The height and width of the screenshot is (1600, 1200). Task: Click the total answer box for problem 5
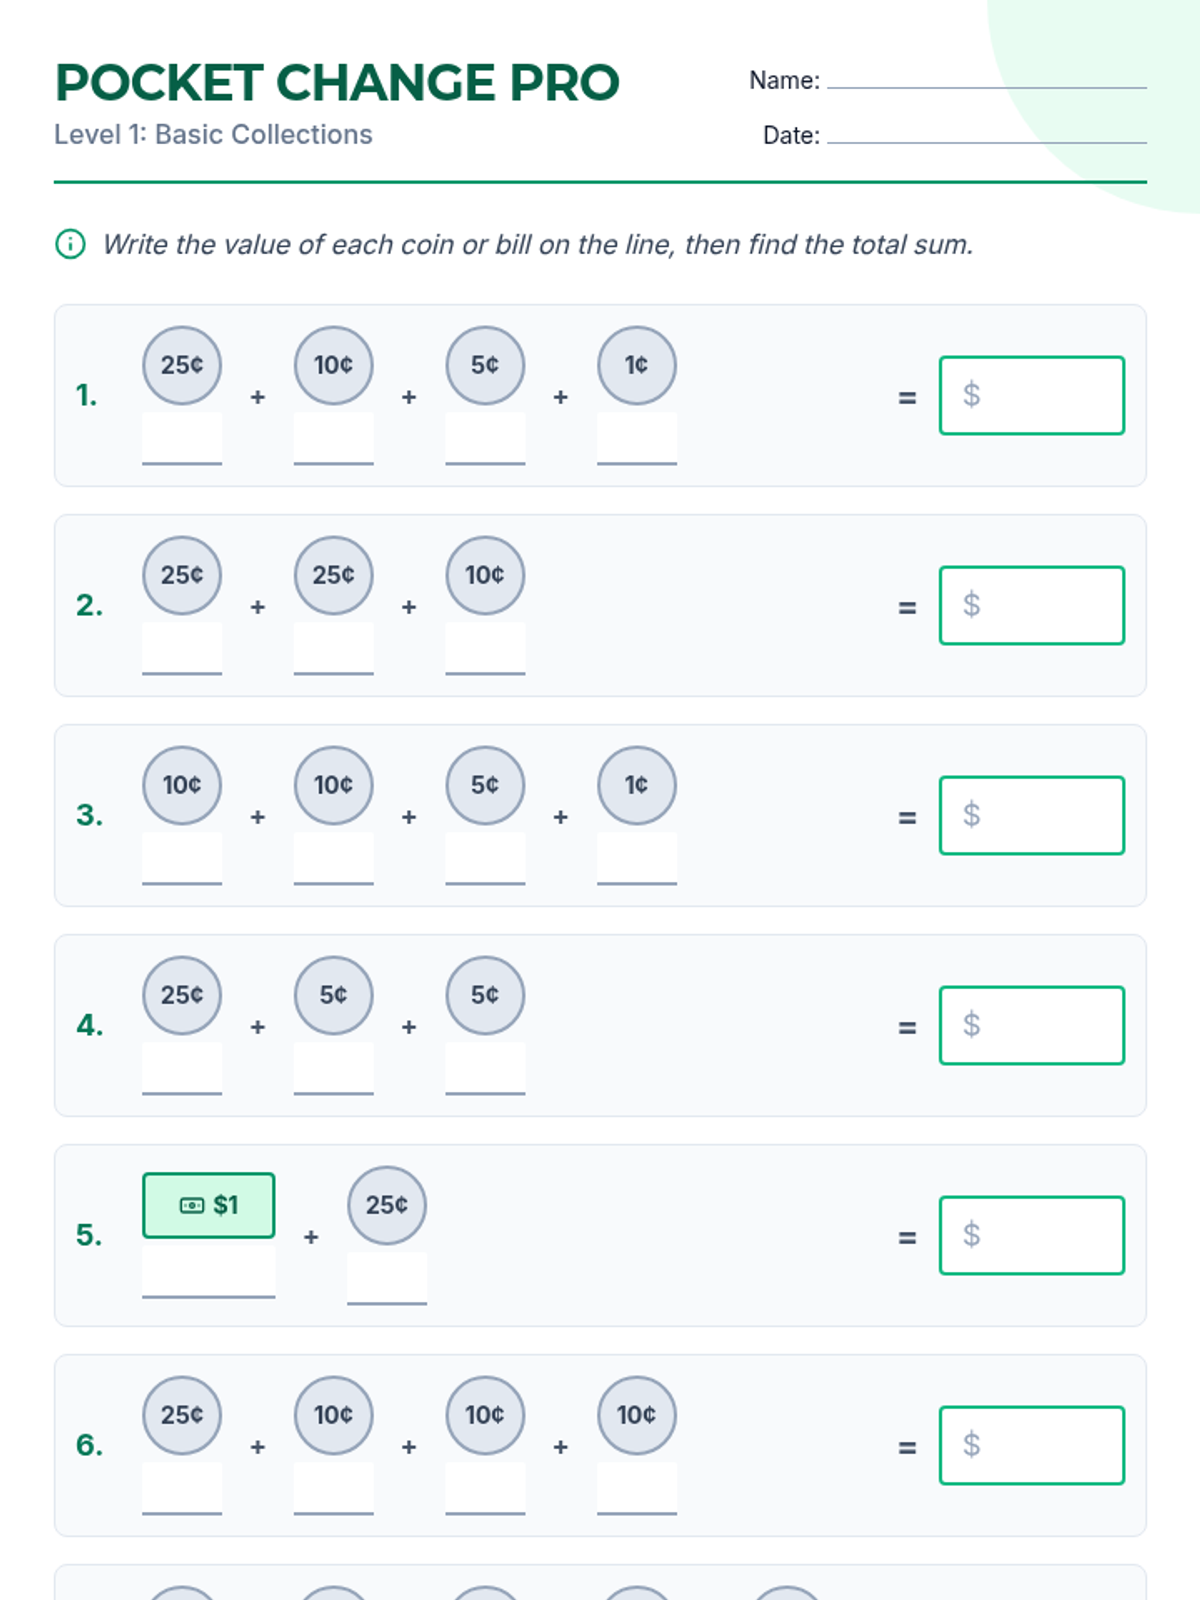tap(1032, 1235)
